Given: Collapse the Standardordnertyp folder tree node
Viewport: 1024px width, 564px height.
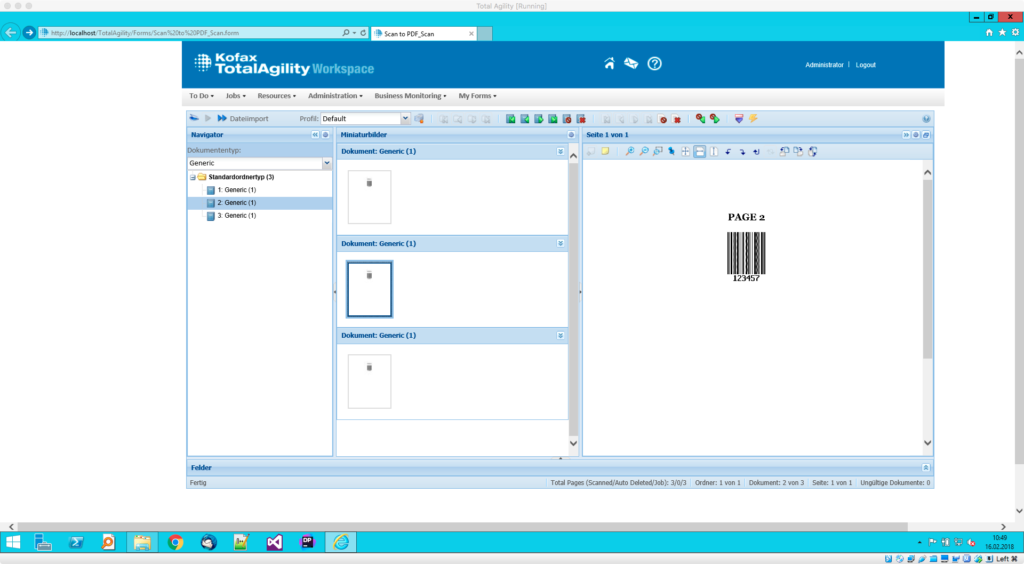Looking at the screenshot, I should (191, 177).
